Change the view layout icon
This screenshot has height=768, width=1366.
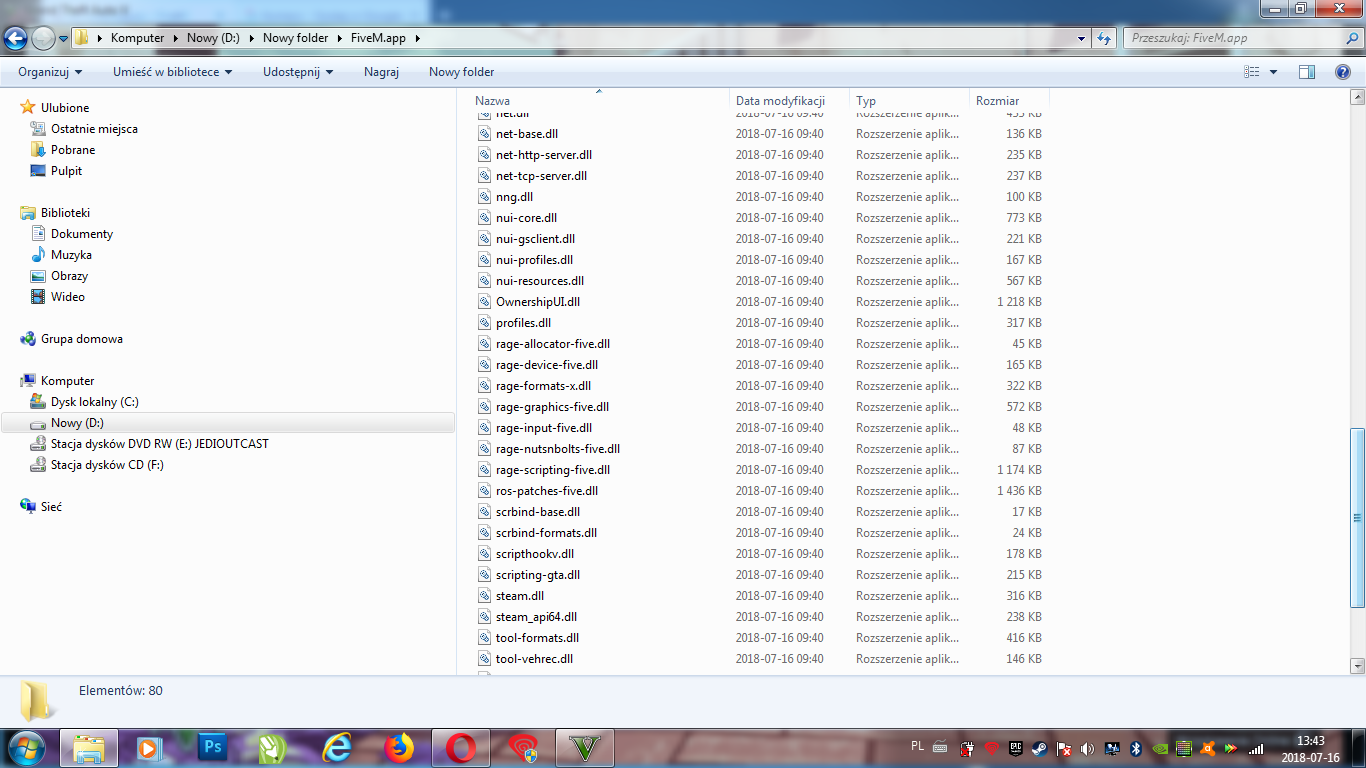(x=1251, y=72)
